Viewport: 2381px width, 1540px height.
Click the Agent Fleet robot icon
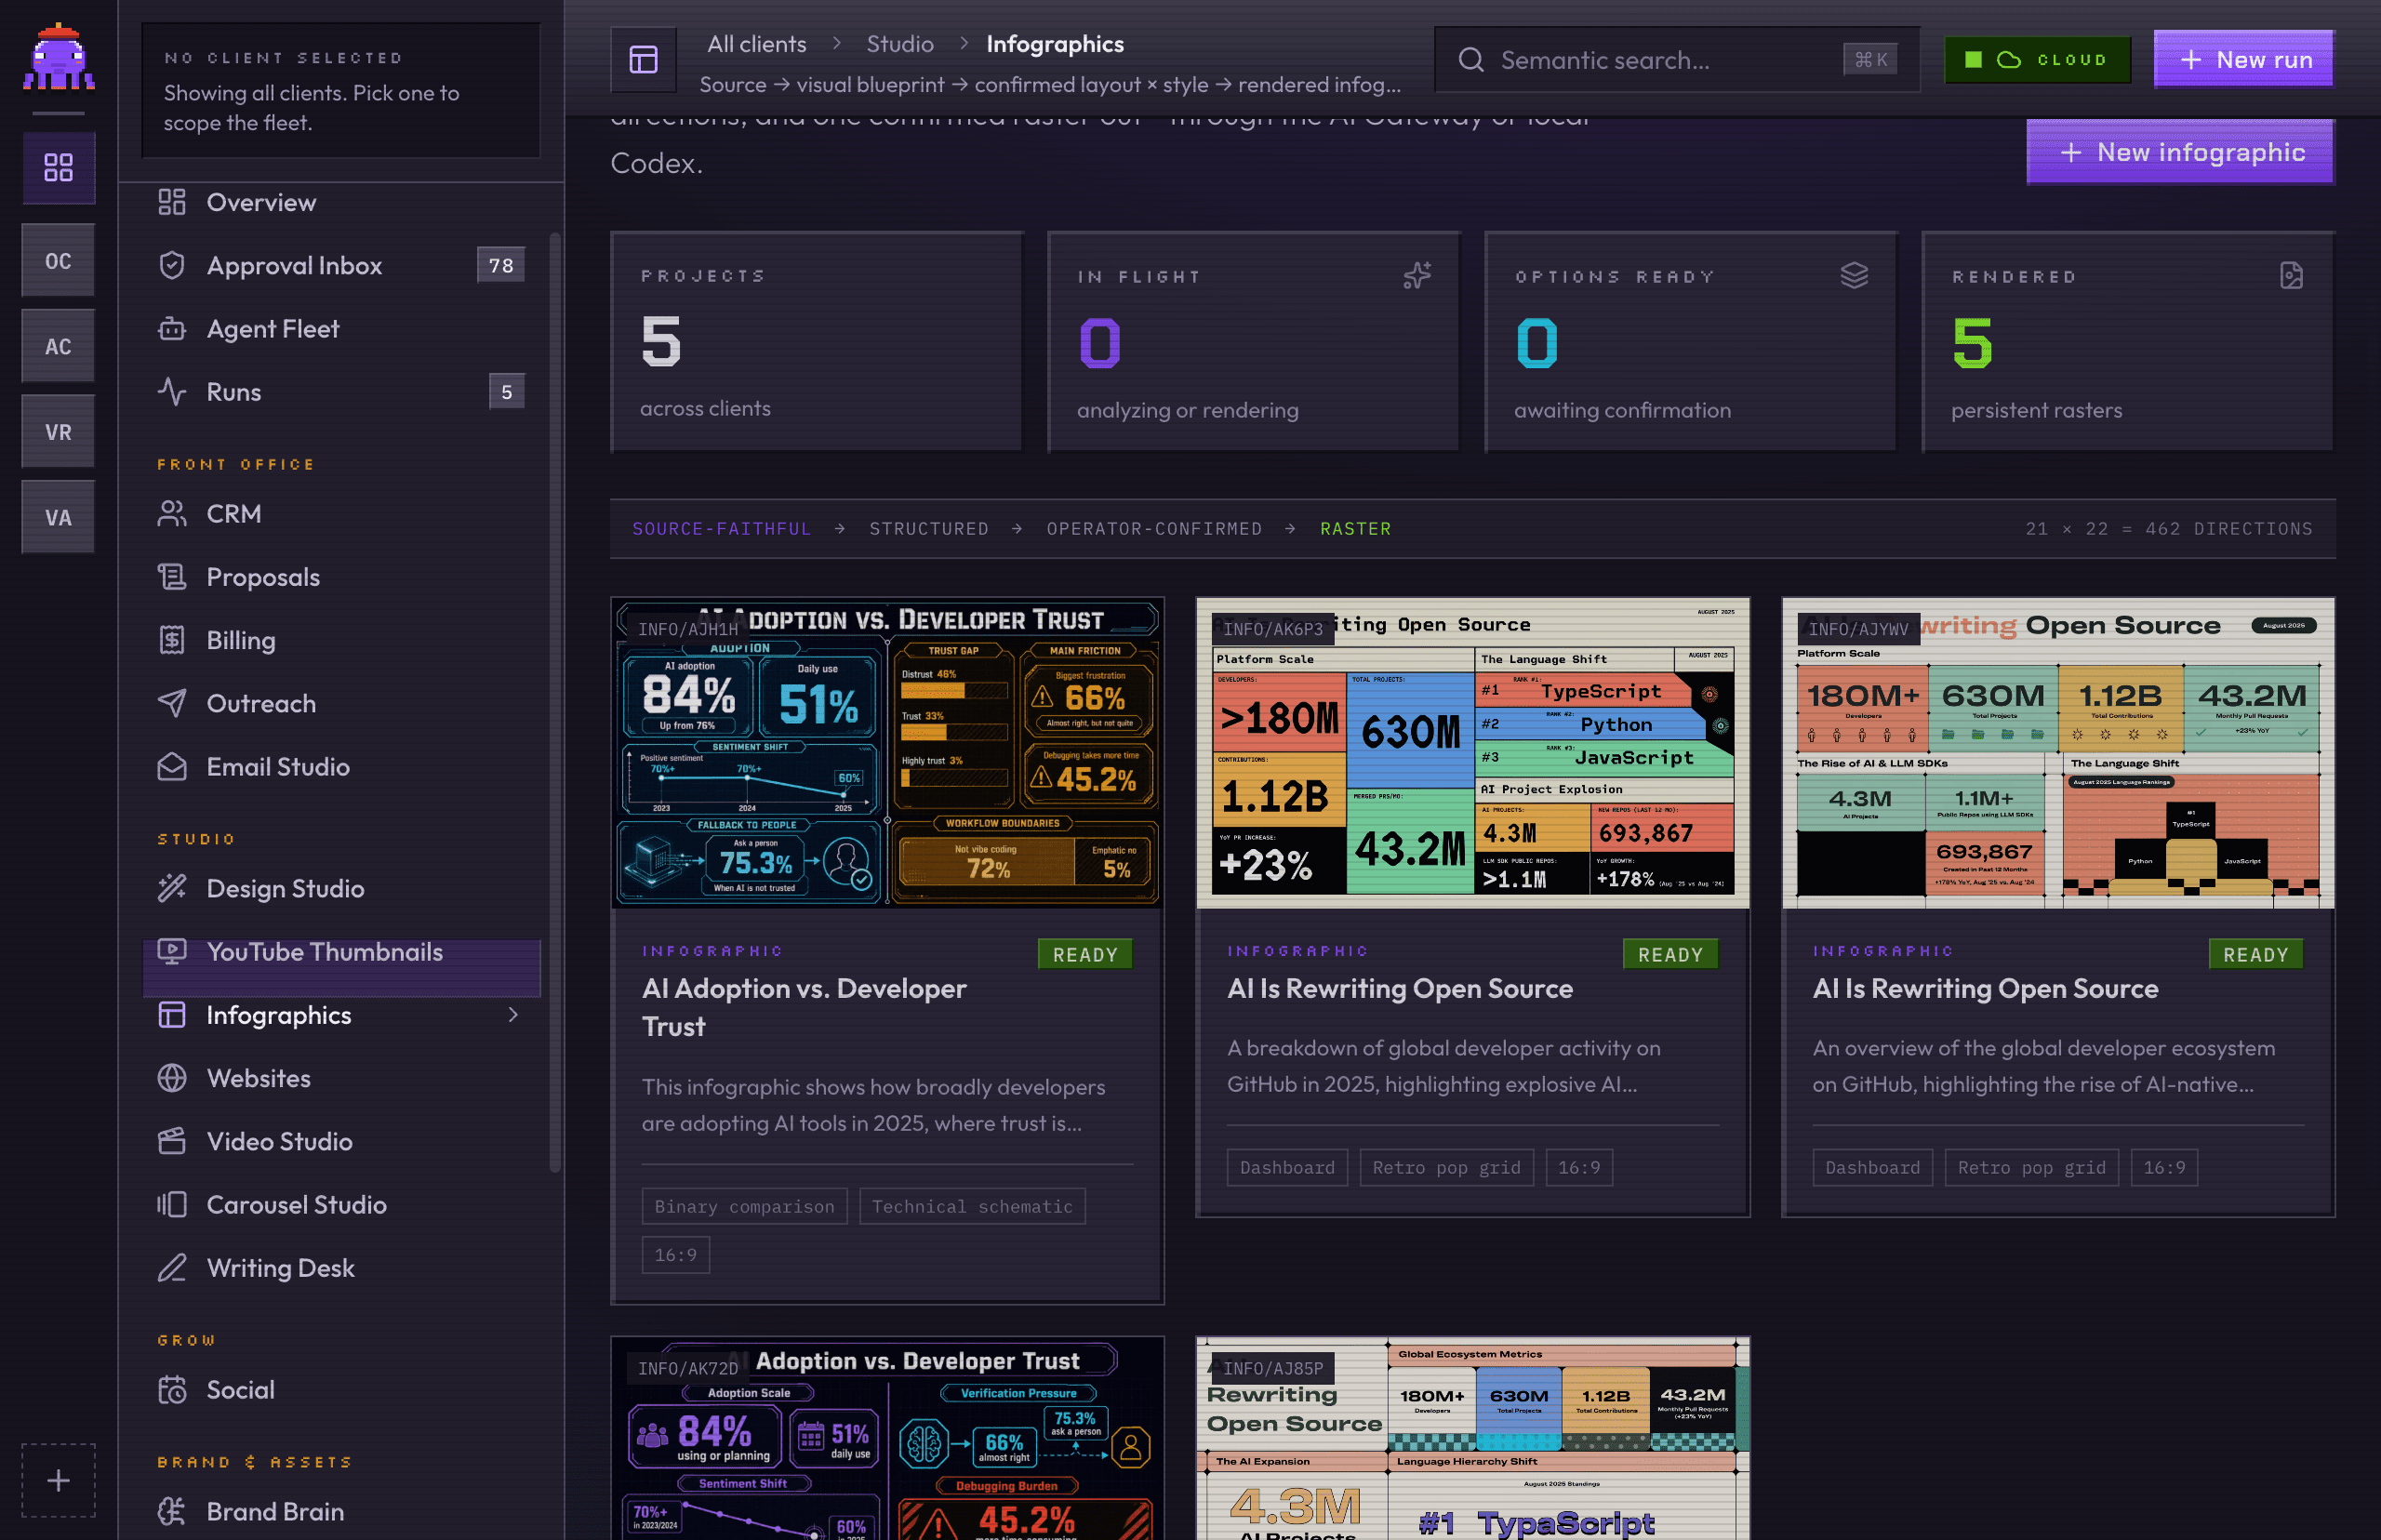pos(172,328)
